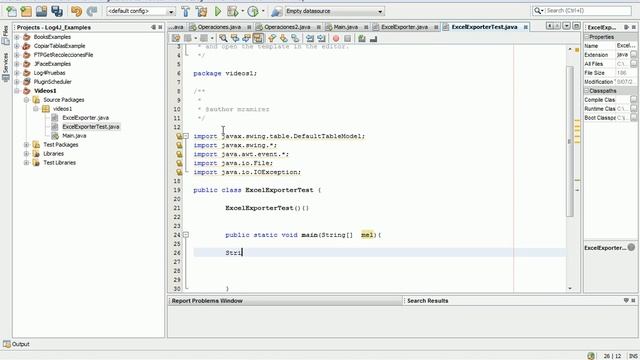Open the Files side panel

click(6, 35)
